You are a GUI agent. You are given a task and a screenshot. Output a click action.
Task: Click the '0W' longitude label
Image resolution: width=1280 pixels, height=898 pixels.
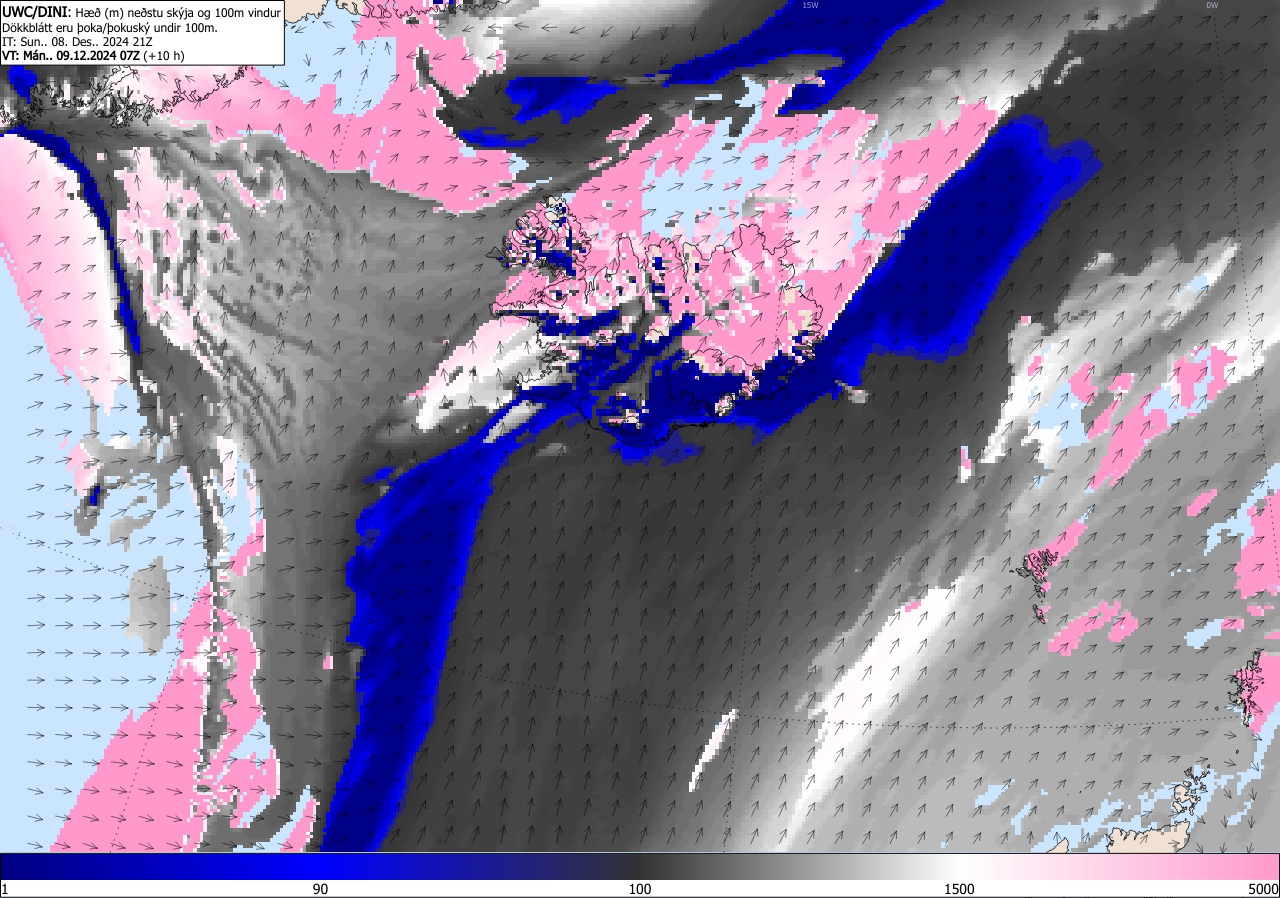1212,5
